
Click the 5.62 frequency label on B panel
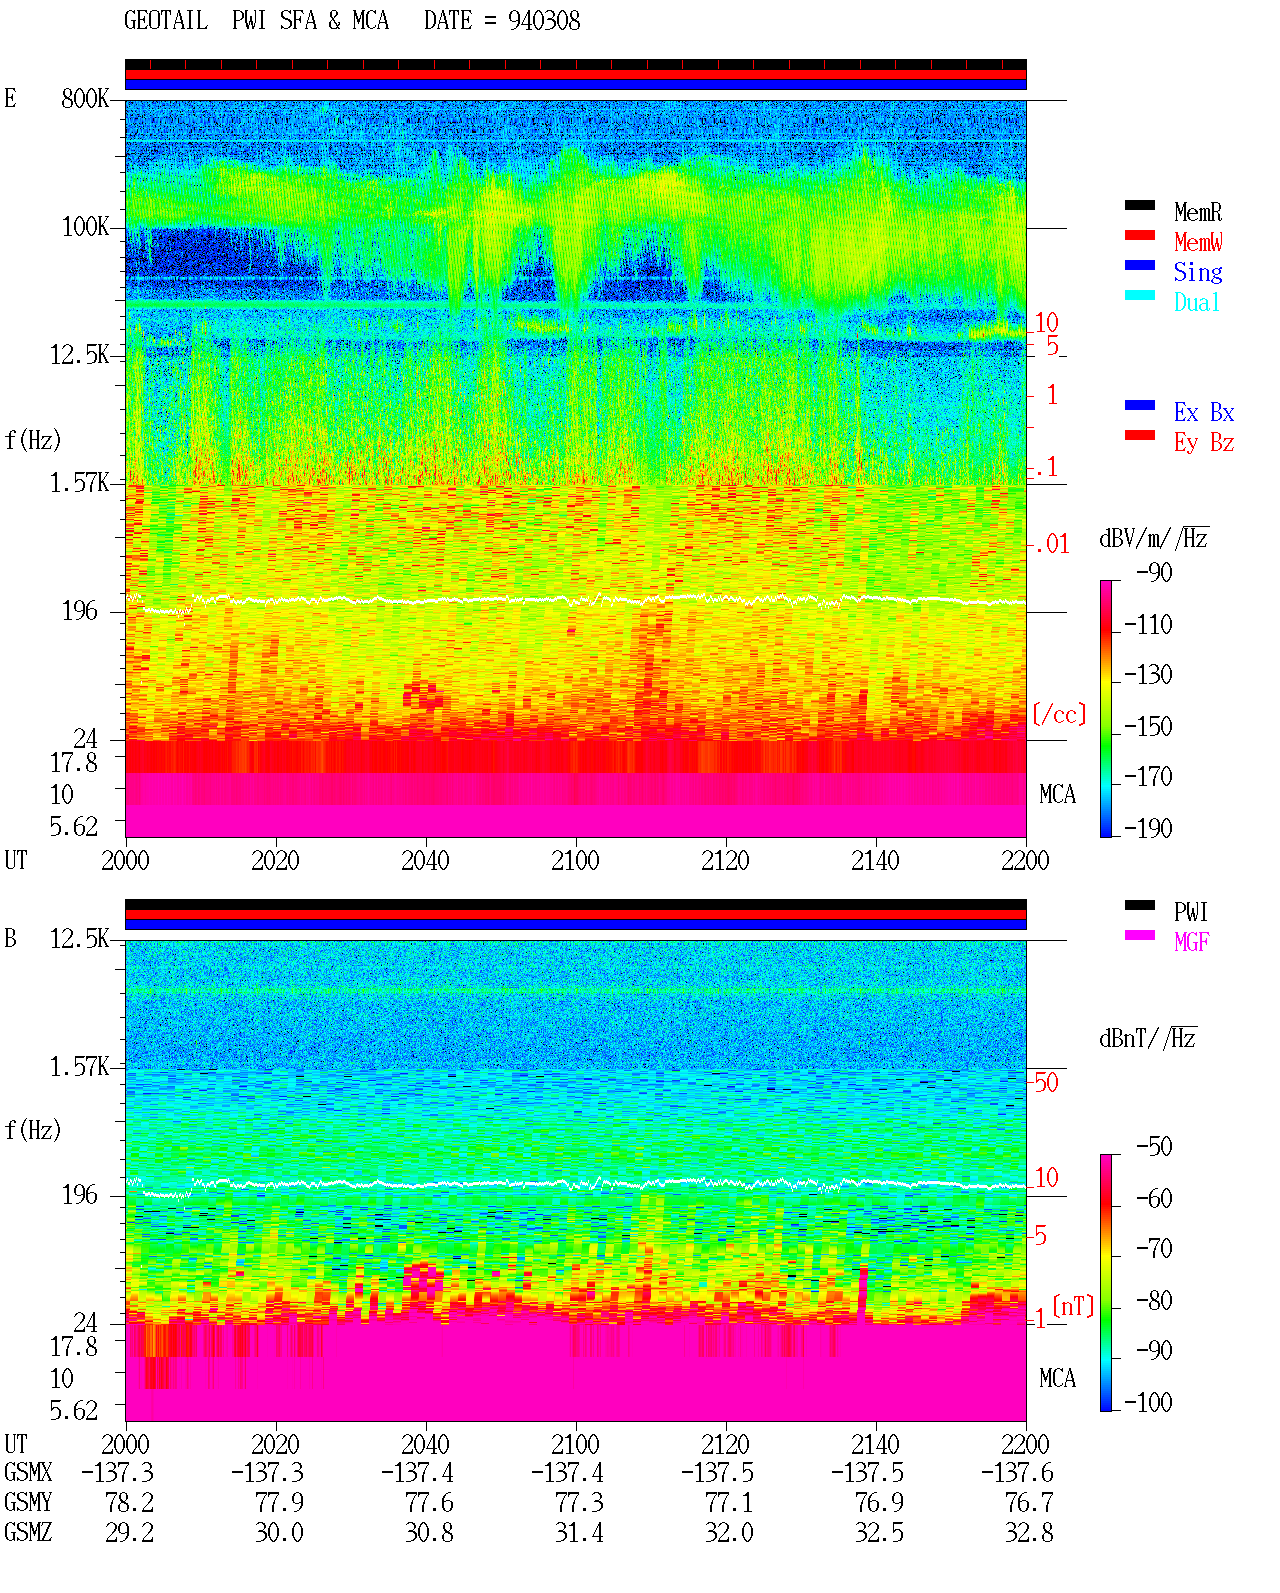[75, 1411]
